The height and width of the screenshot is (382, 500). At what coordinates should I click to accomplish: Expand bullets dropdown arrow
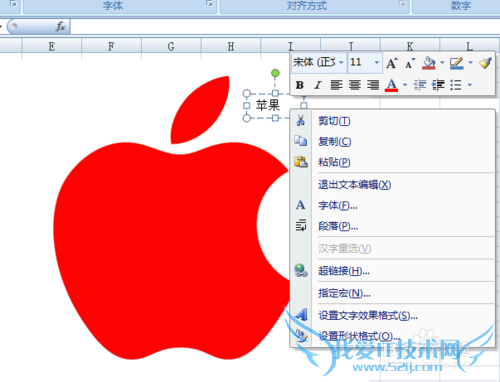[470, 85]
